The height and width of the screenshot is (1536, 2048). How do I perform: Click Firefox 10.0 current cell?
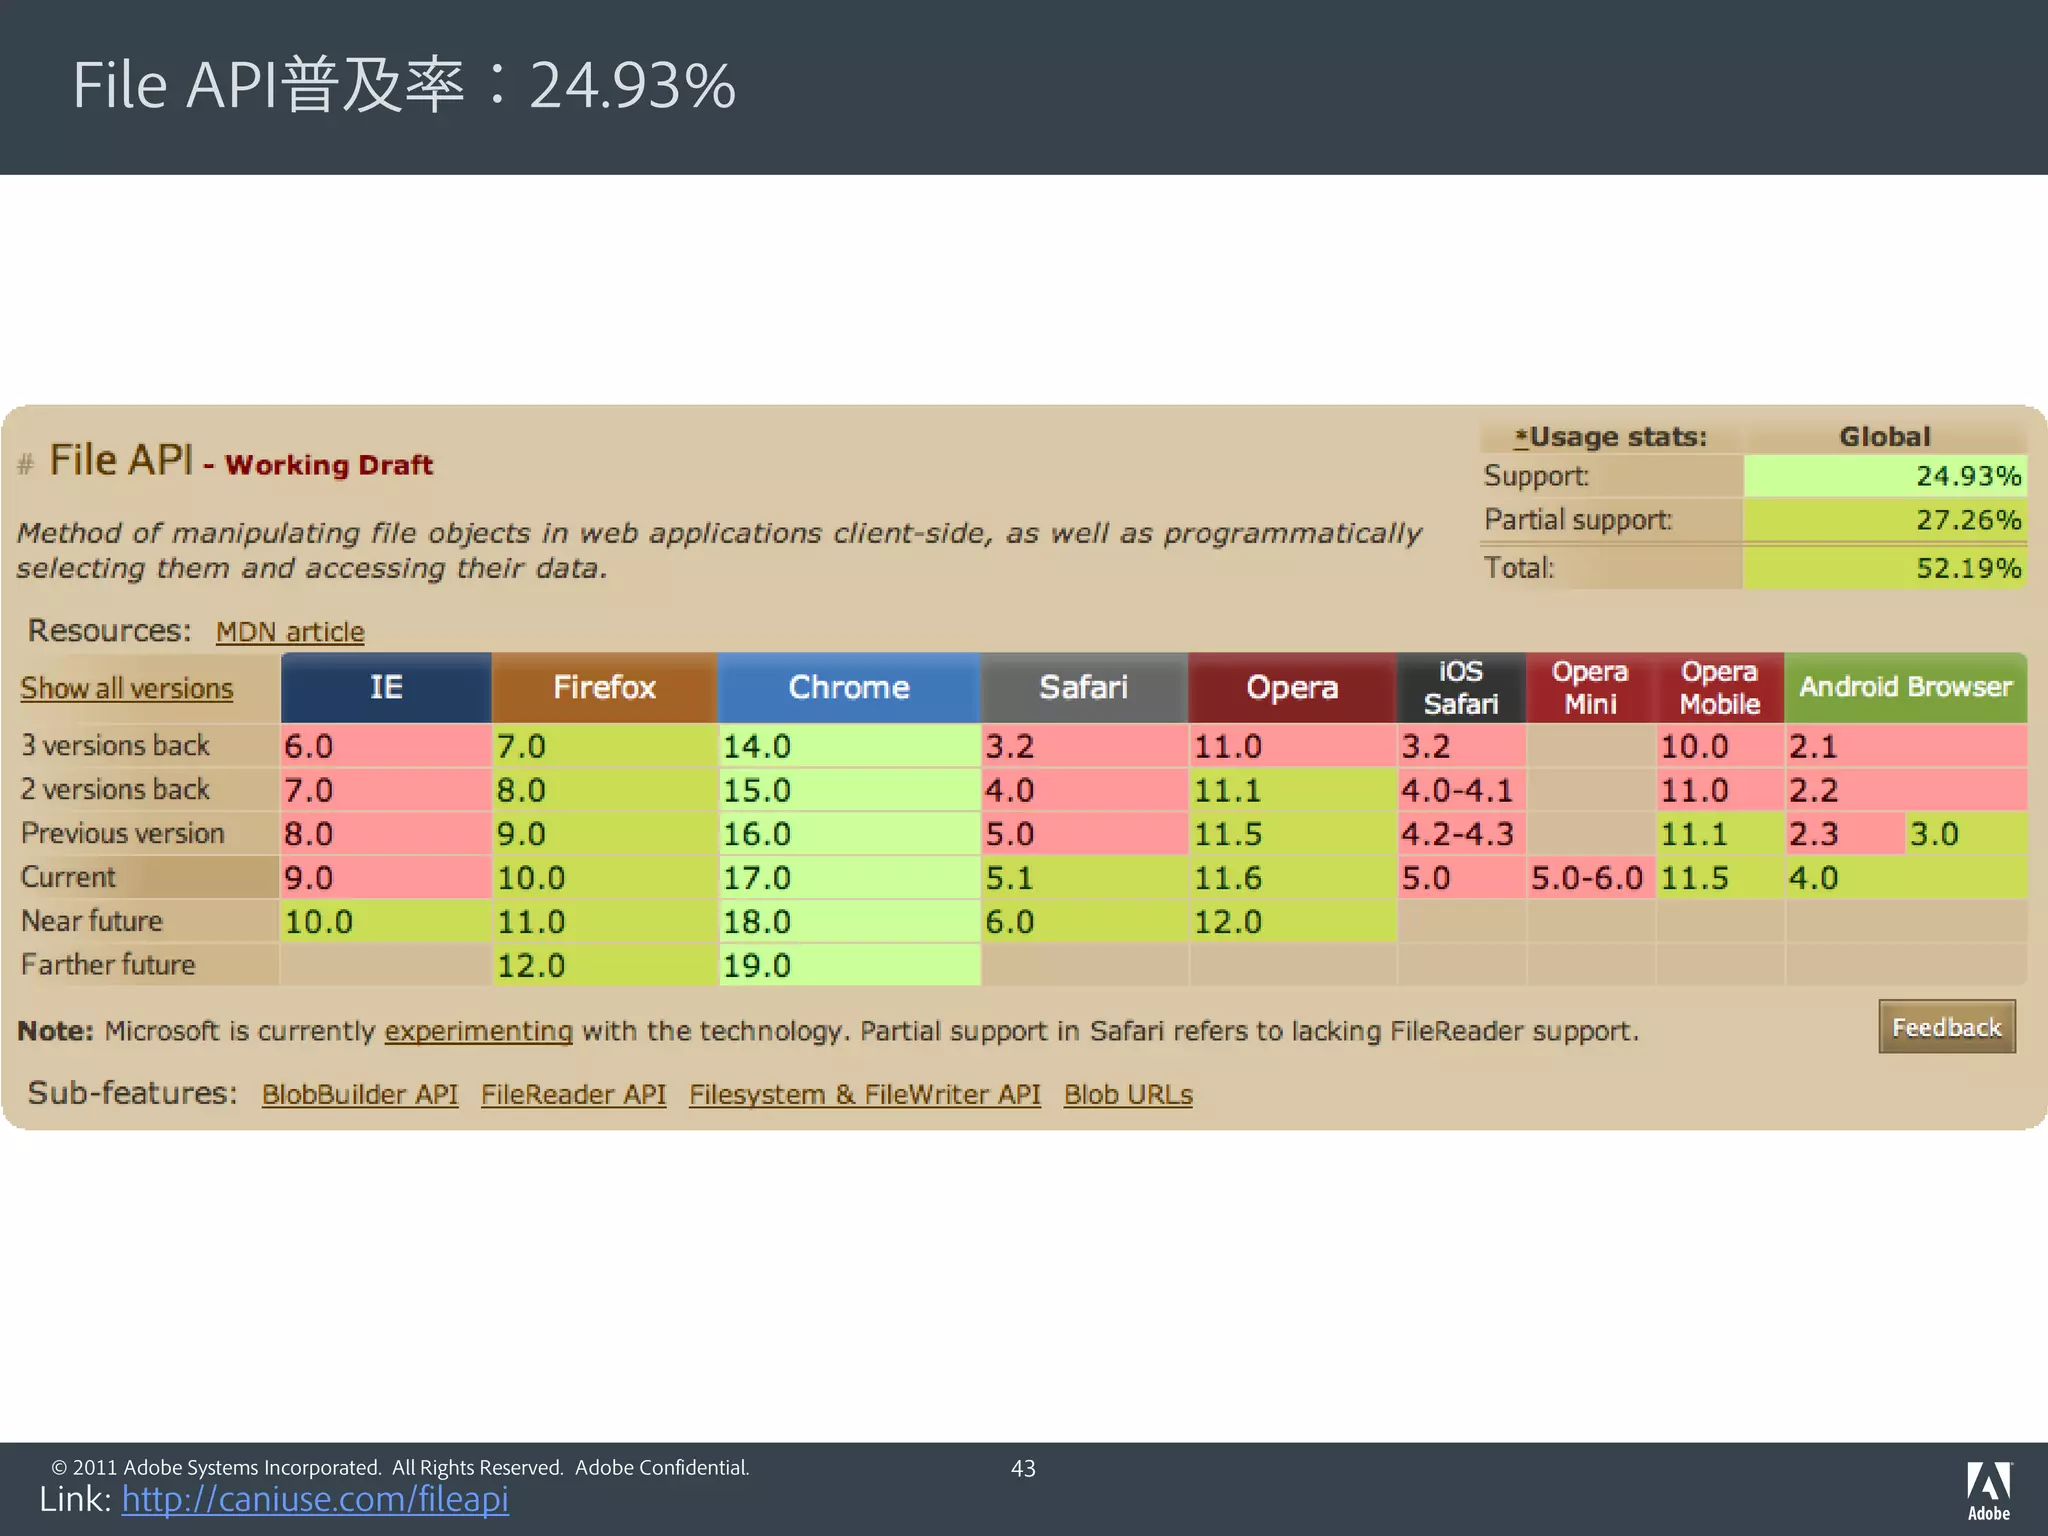tap(604, 878)
